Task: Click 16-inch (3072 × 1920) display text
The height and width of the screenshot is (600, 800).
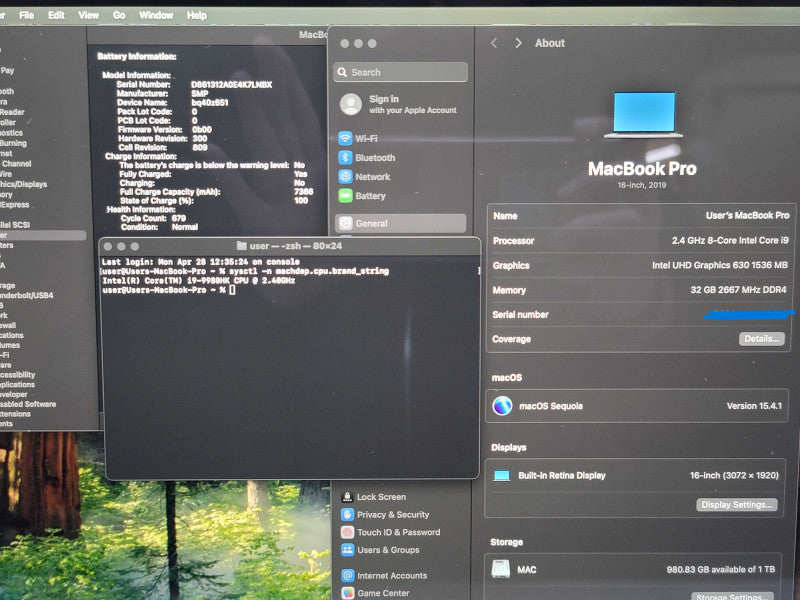Action: click(x=734, y=476)
